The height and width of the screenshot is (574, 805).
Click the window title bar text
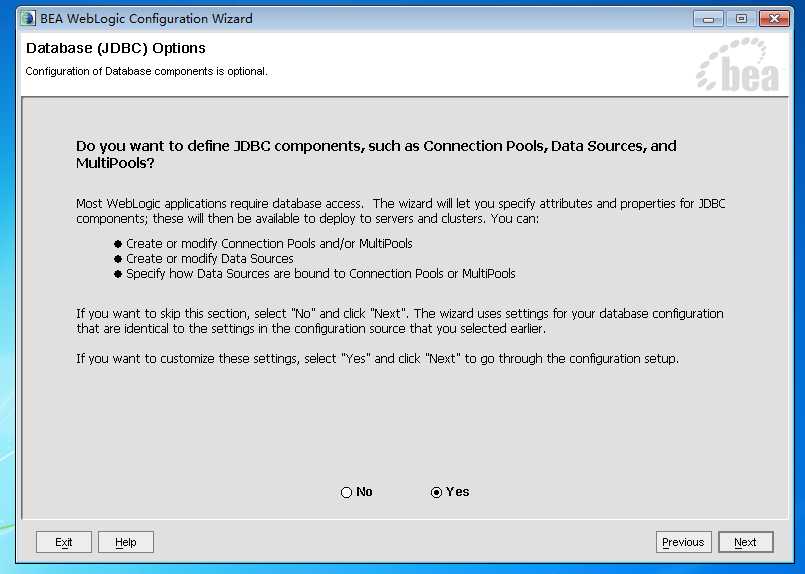click(x=146, y=19)
